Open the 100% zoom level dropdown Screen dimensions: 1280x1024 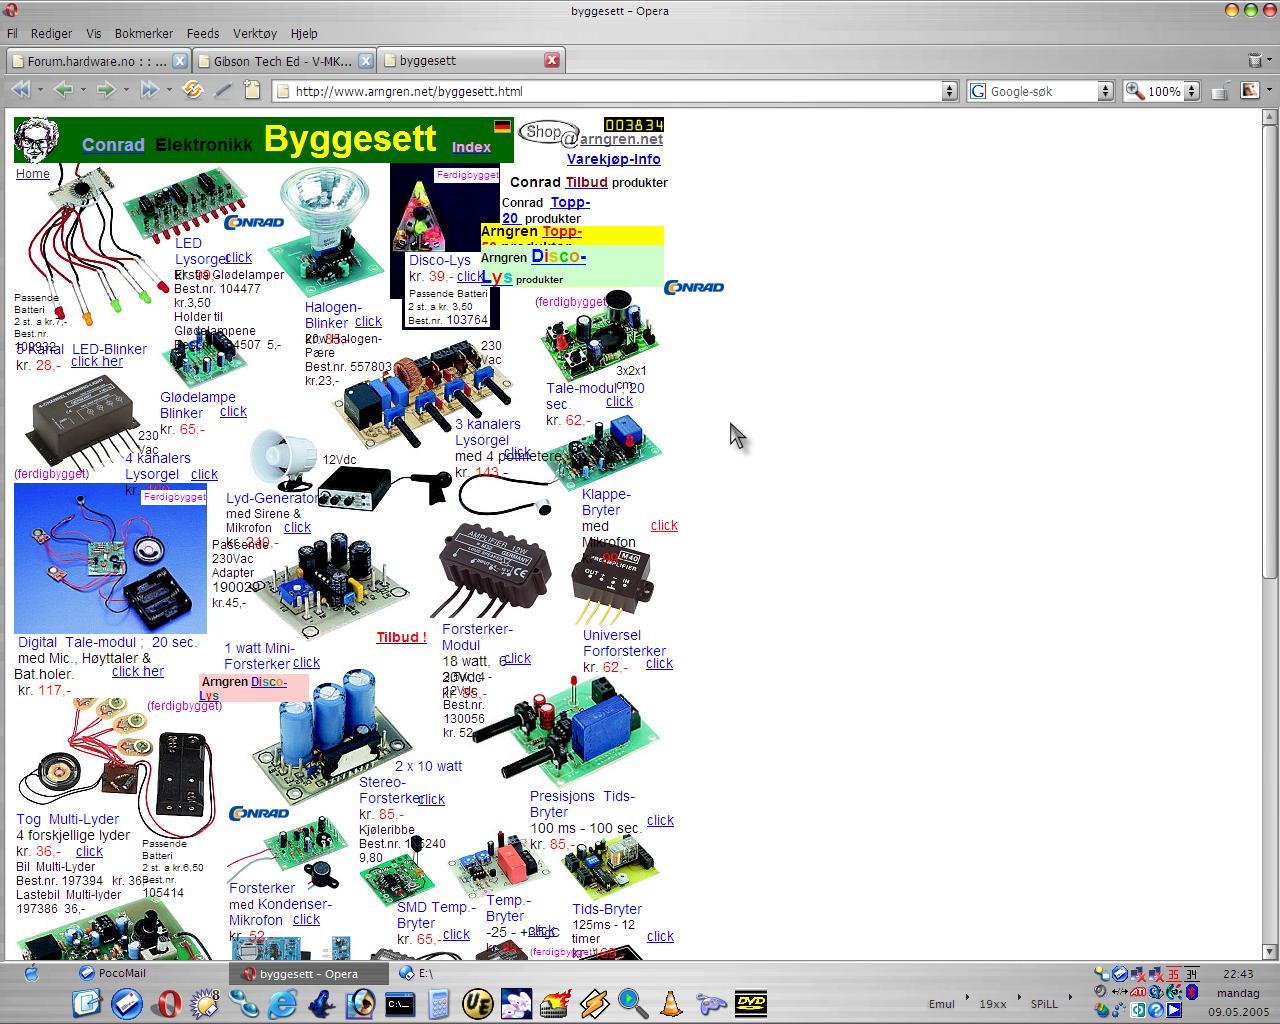coord(1190,91)
